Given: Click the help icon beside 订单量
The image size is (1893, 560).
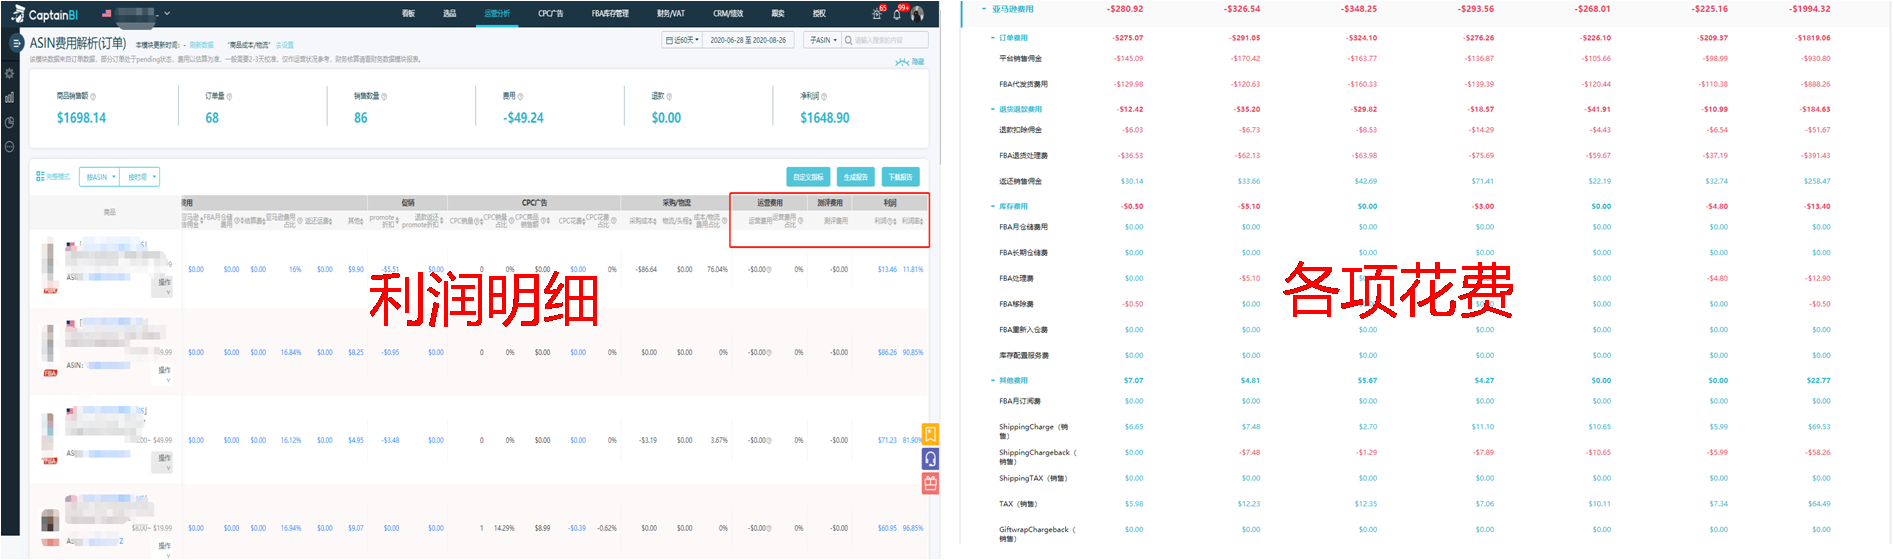Looking at the screenshot, I should 229,97.
